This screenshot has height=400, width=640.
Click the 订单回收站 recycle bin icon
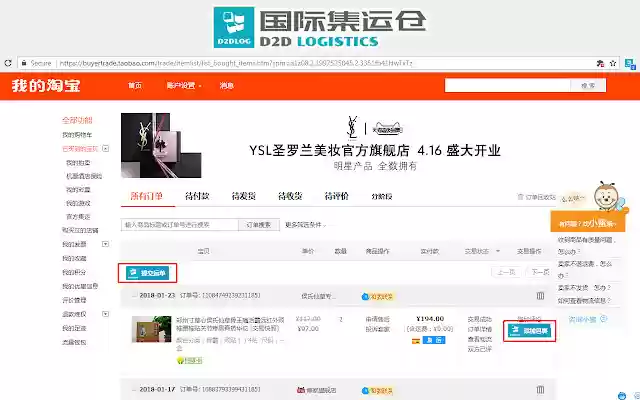[520, 197]
